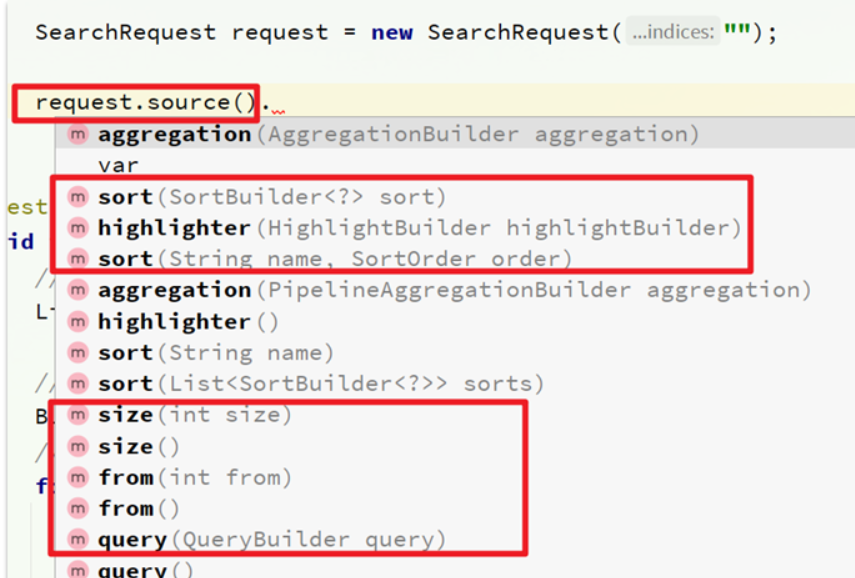Click method icon next to sort(String name, SortOrder order)
The height and width of the screenshot is (578, 855).
click(x=78, y=258)
